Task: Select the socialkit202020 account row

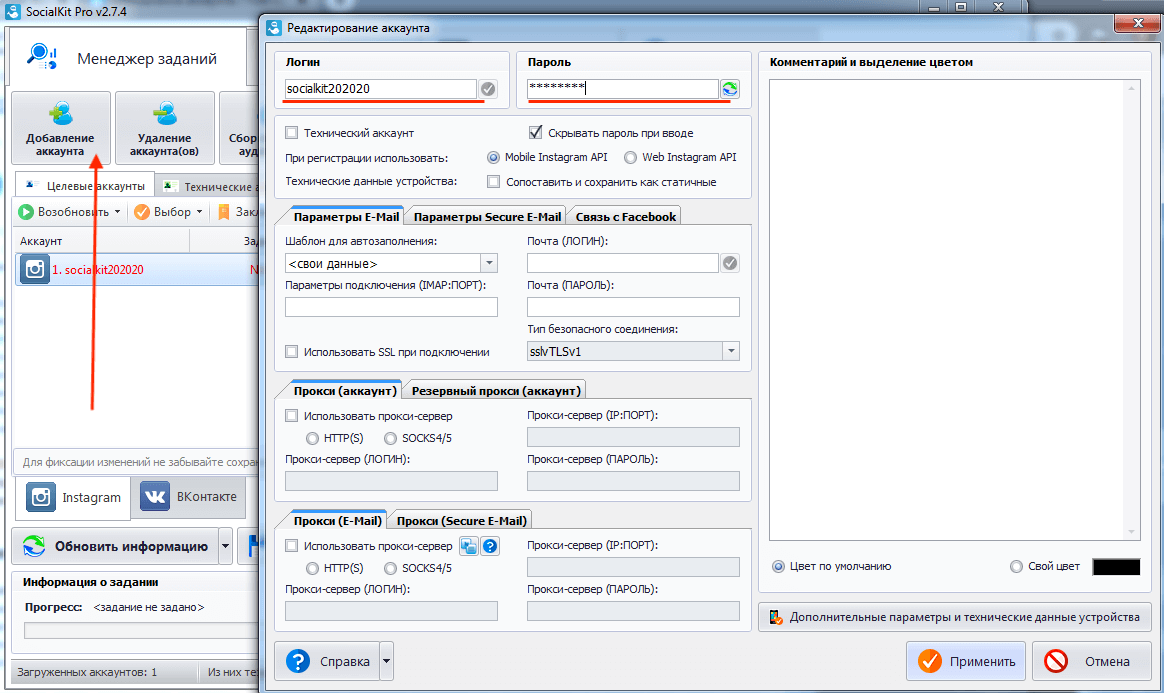Action: coord(137,269)
